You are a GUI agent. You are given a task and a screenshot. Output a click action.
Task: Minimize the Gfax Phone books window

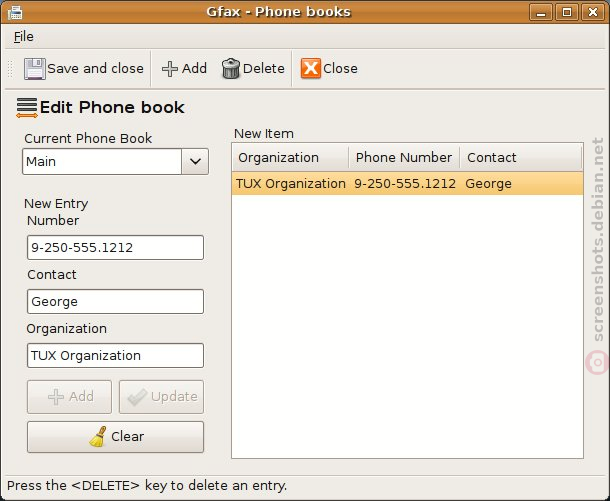[x=541, y=12]
